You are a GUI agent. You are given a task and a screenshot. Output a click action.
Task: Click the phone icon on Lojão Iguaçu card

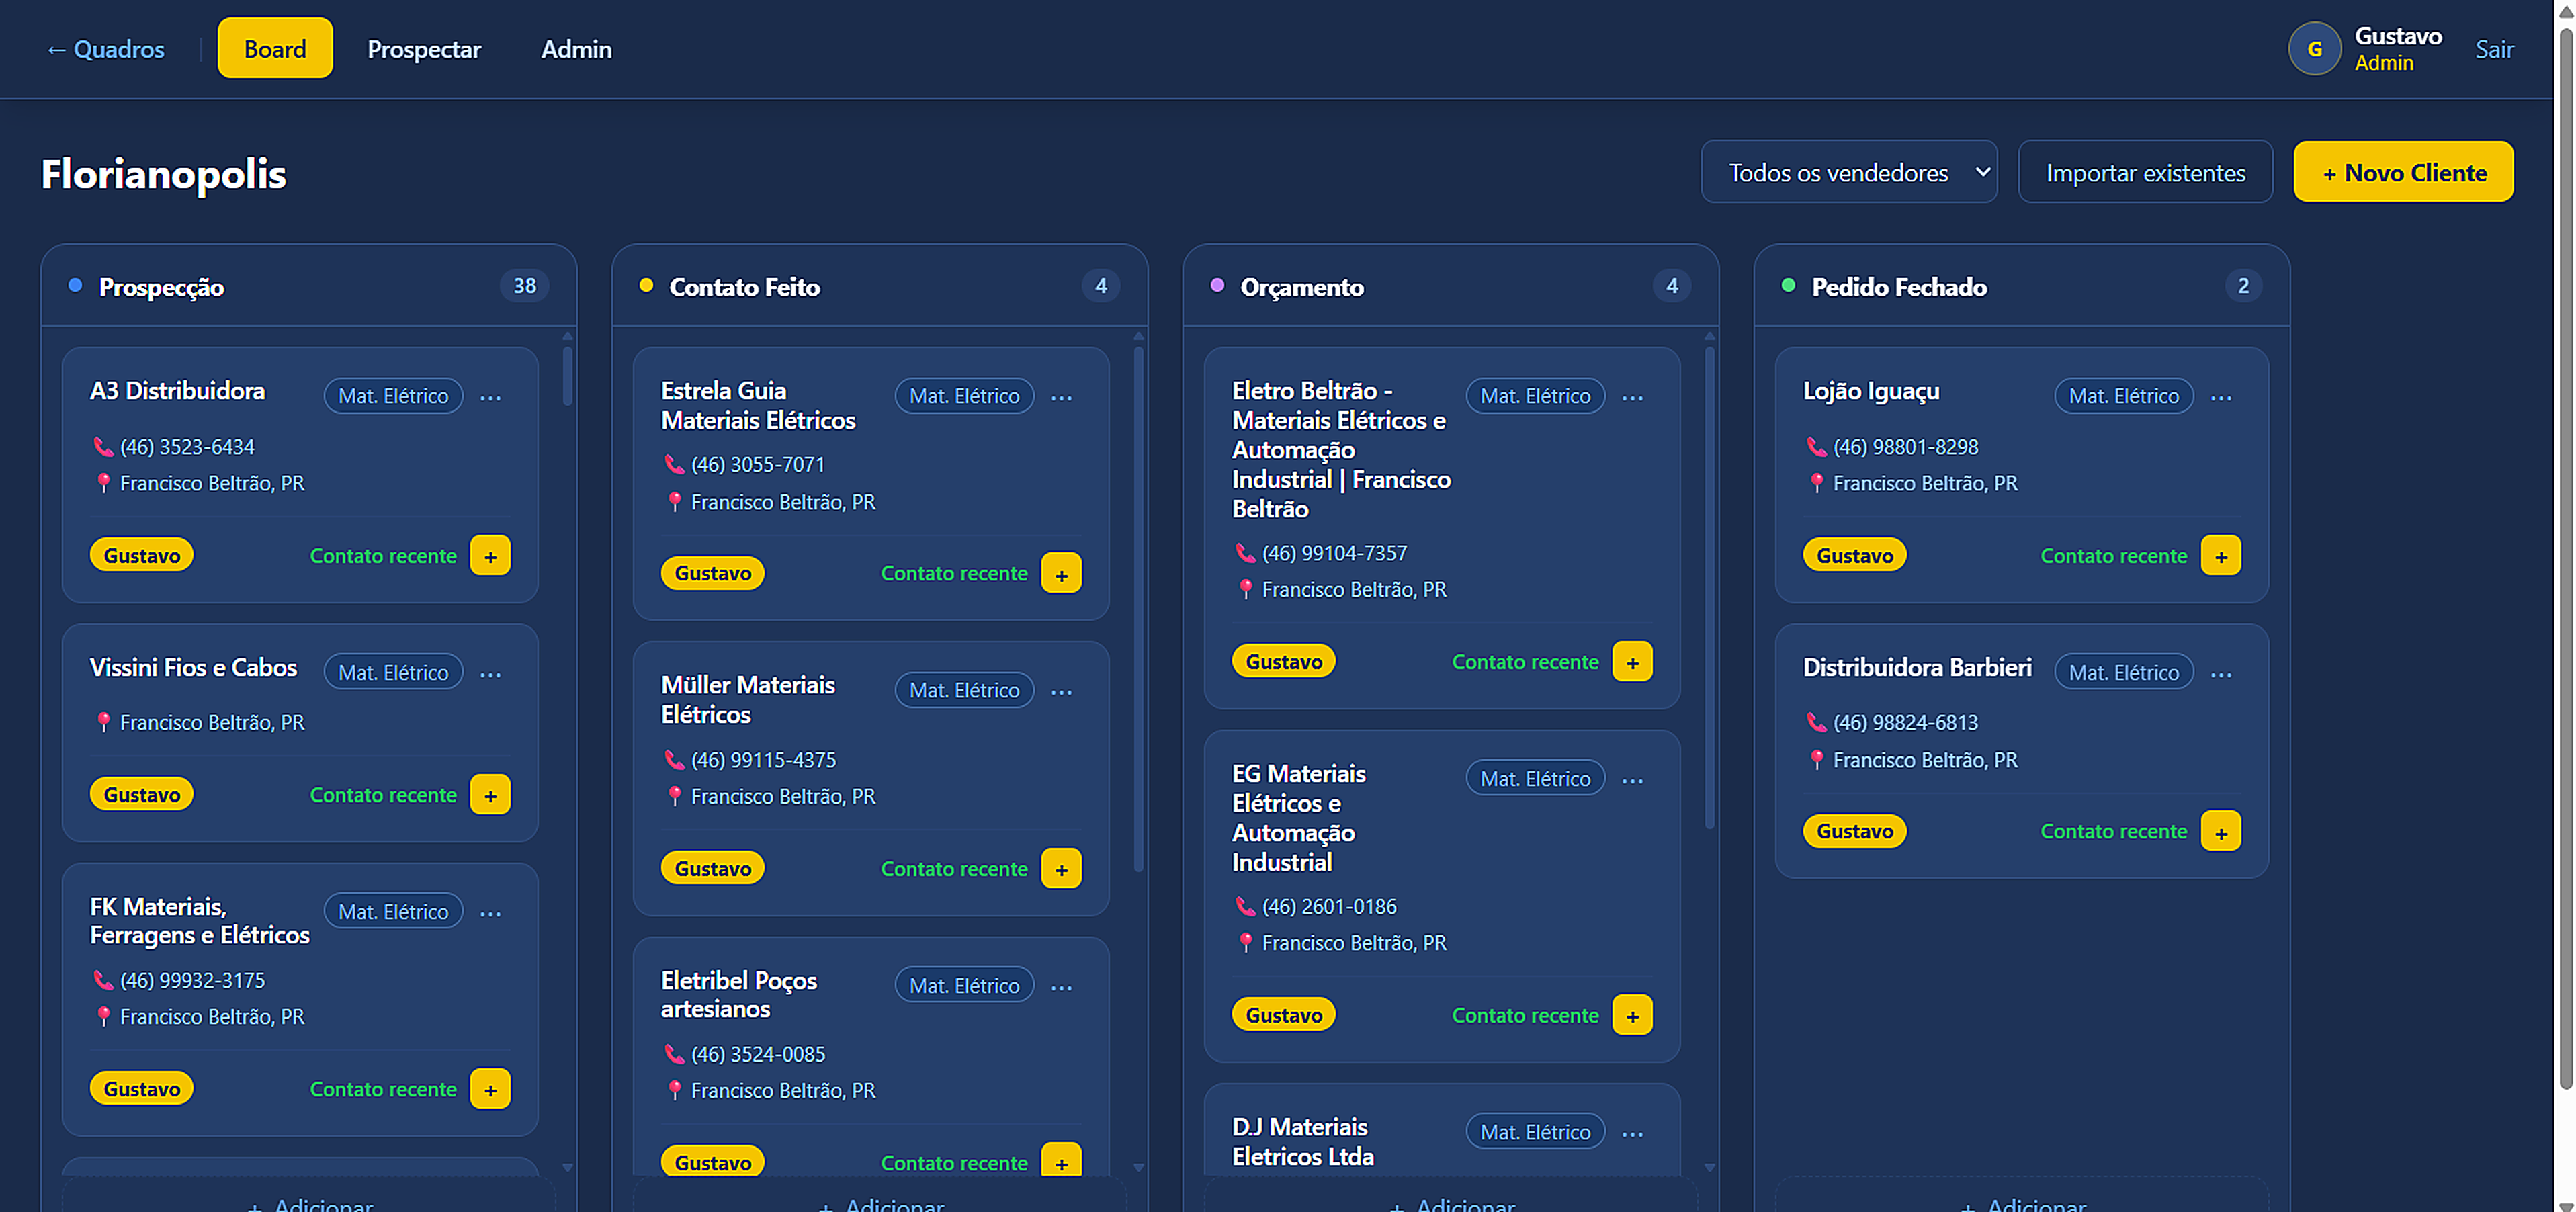pos(1816,447)
